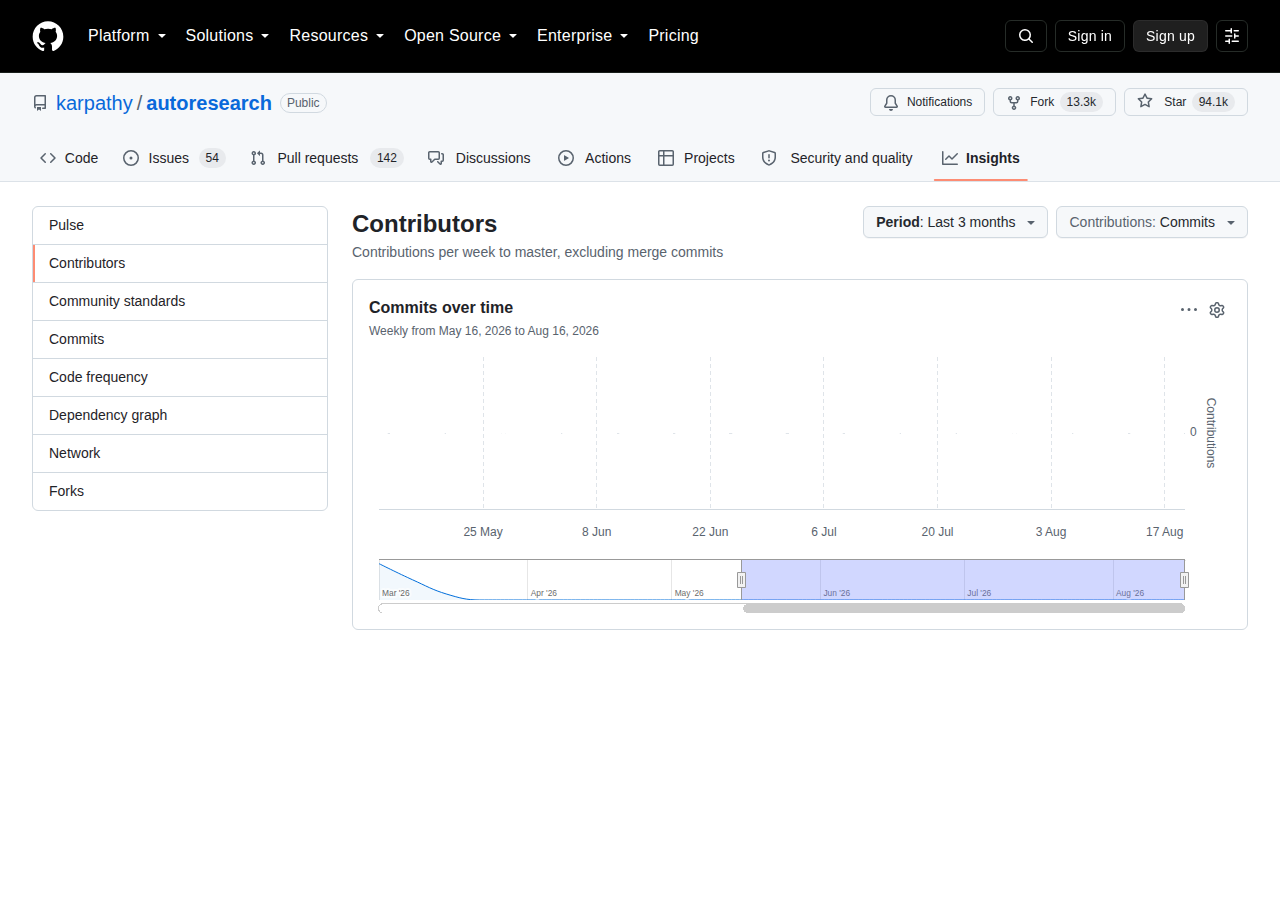Open the Pull requests tab
The width and height of the screenshot is (1280, 900).
[326, 158]
